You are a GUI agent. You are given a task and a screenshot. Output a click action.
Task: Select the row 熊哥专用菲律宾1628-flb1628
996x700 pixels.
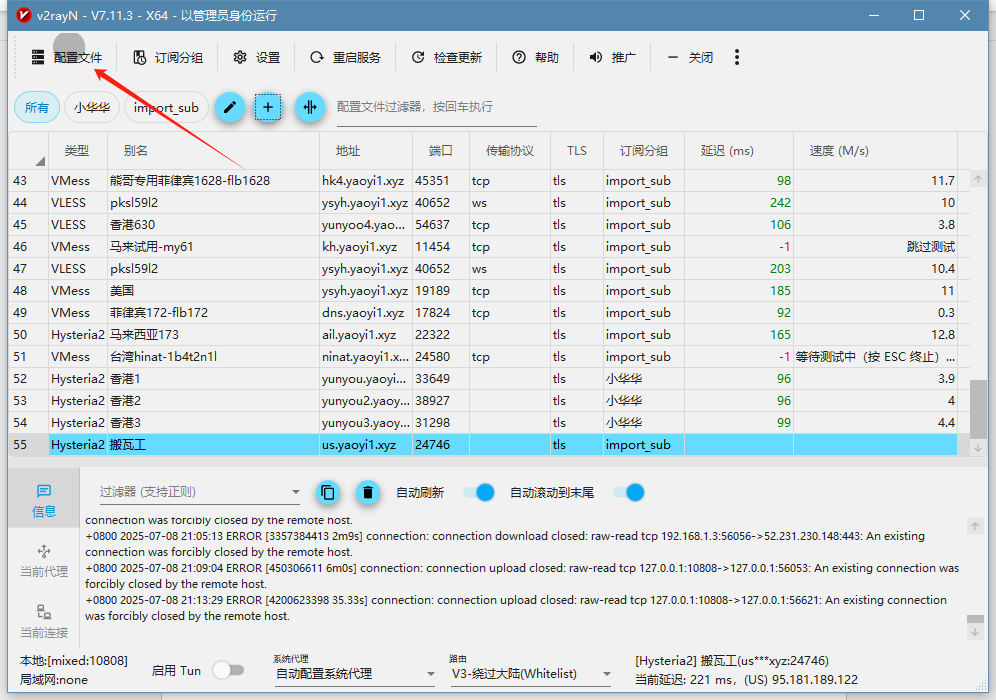483,181
